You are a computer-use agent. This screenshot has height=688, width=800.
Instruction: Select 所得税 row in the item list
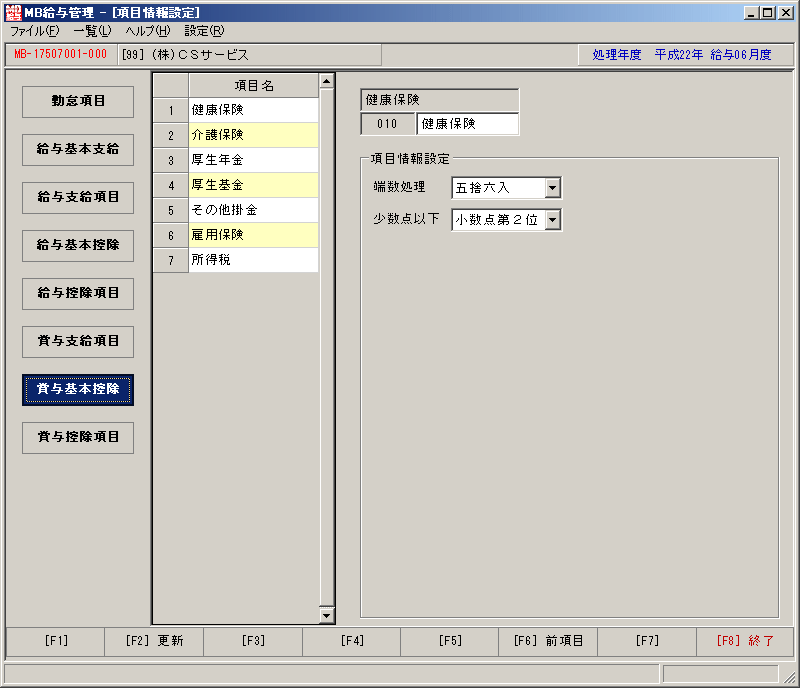point(254,260)
